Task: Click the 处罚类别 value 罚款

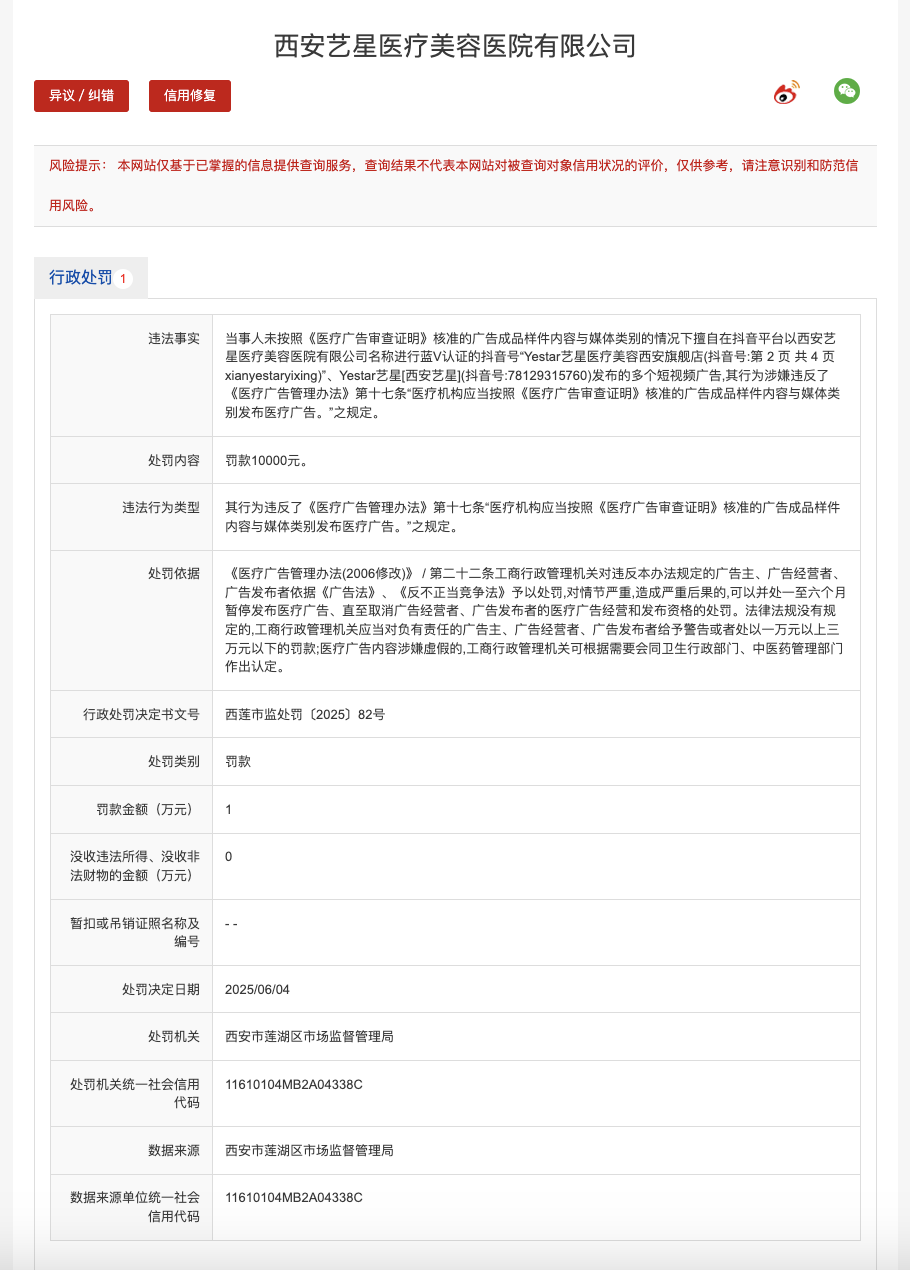Action: pos(238,762)
